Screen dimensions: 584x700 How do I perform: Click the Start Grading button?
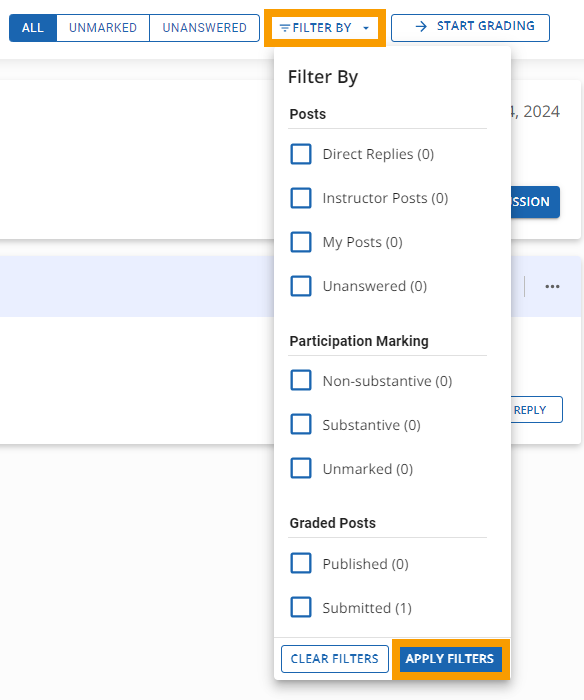471,28
